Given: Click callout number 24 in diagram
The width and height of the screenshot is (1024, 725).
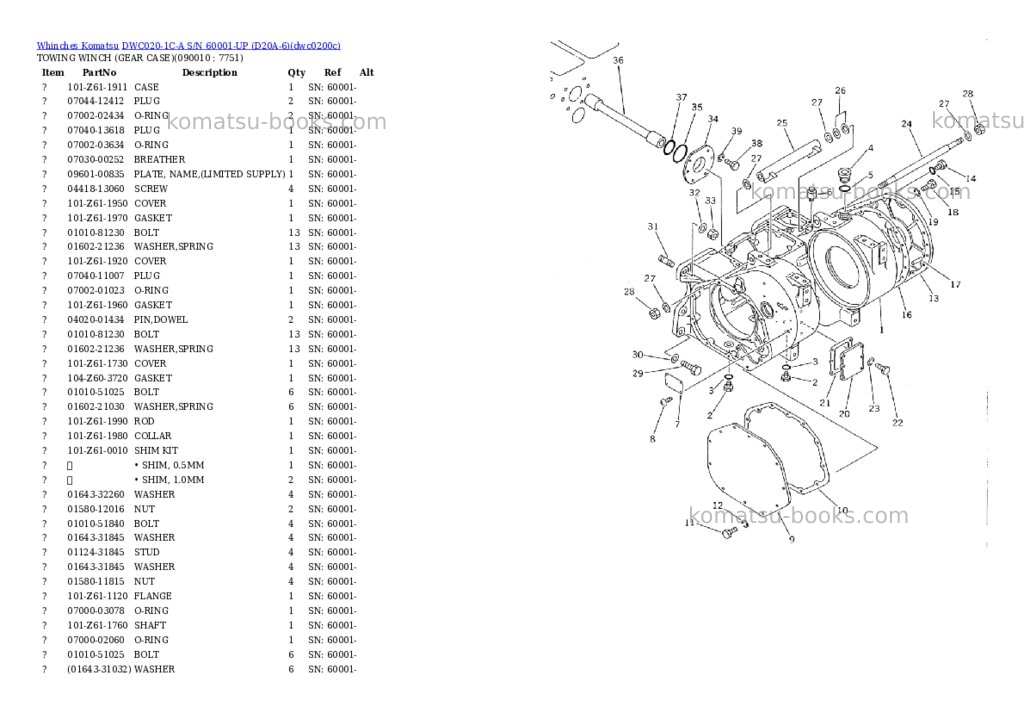Looking at the screenshot, I should click(x=906, y=124).
